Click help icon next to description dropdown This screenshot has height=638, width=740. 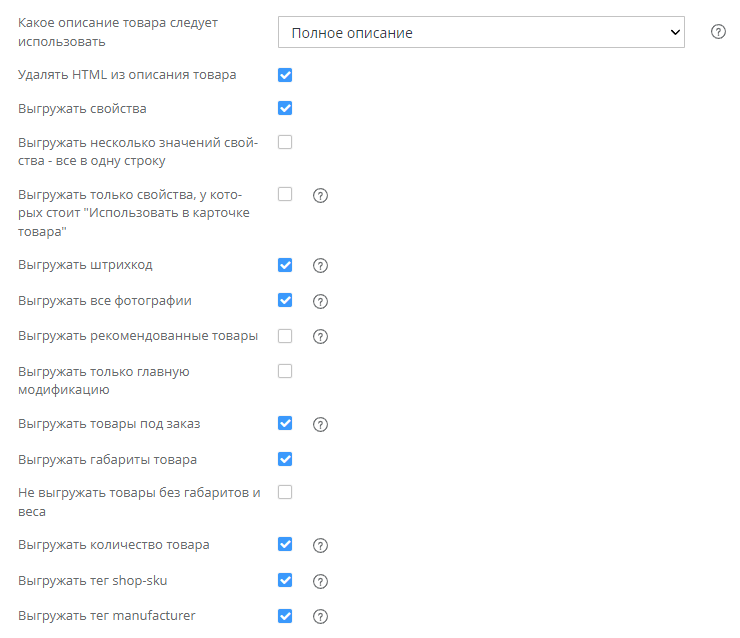pos(718,32)
